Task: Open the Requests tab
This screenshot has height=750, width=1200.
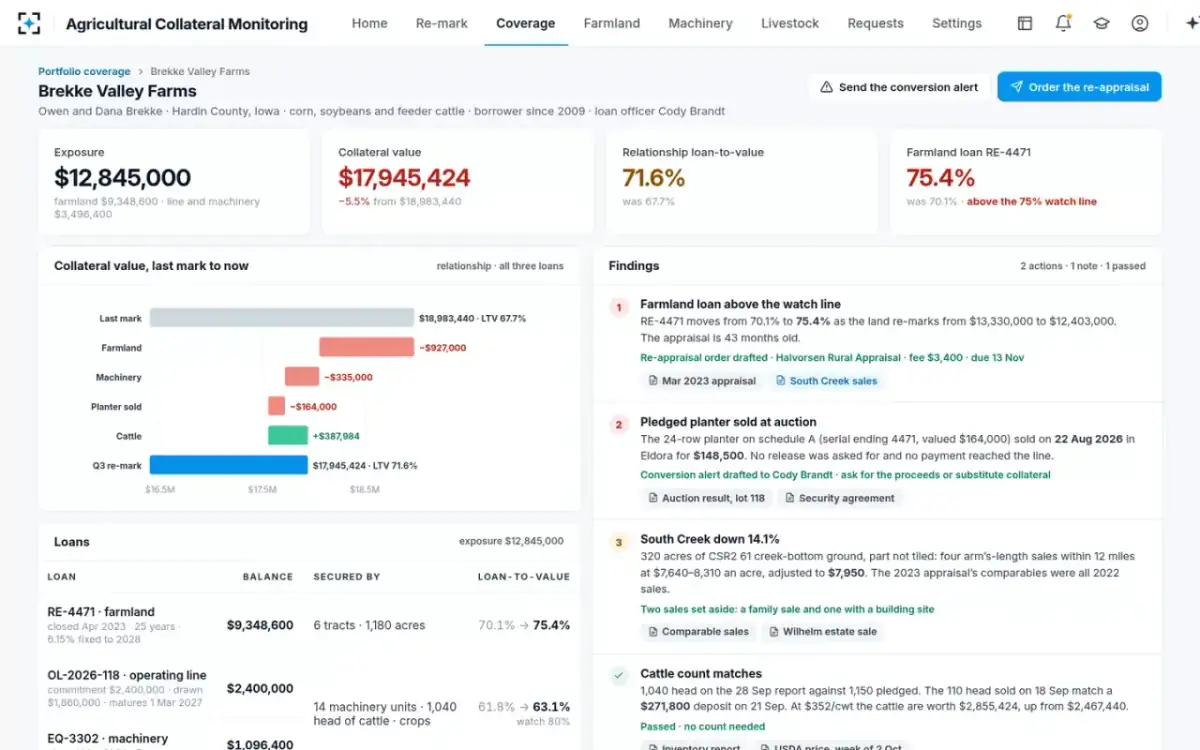Action: point(875,23)
